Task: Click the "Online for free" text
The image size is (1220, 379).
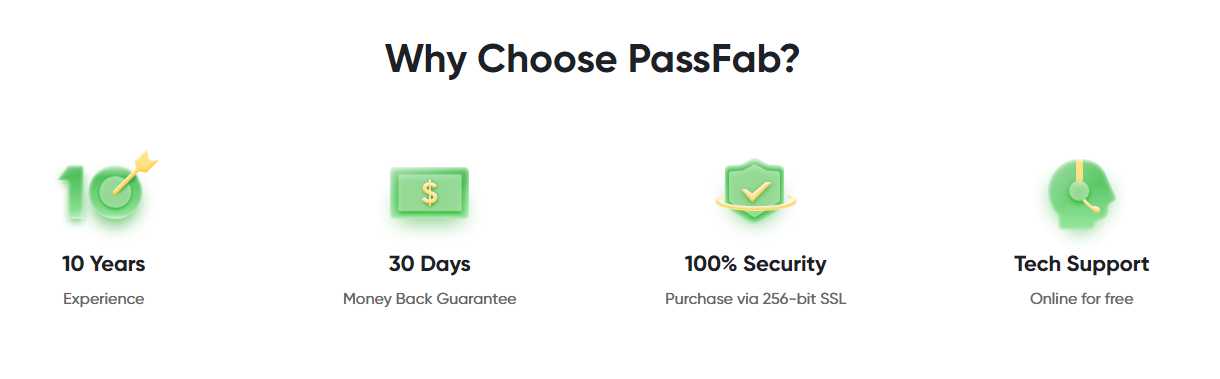Action: pyautogui.click(x=1082, y=299)
